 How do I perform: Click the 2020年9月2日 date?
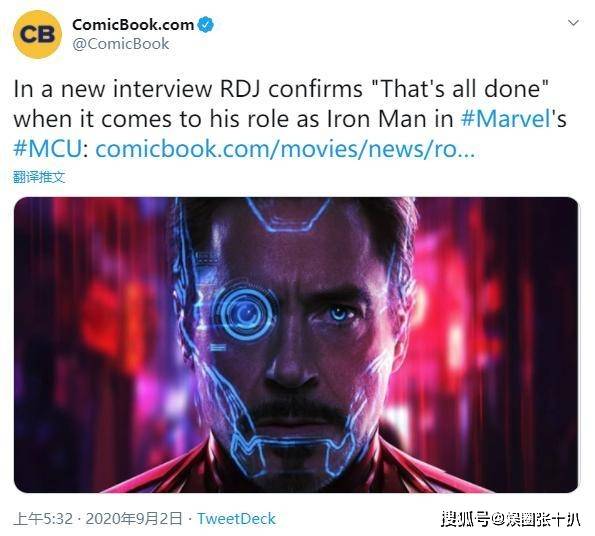134,519
